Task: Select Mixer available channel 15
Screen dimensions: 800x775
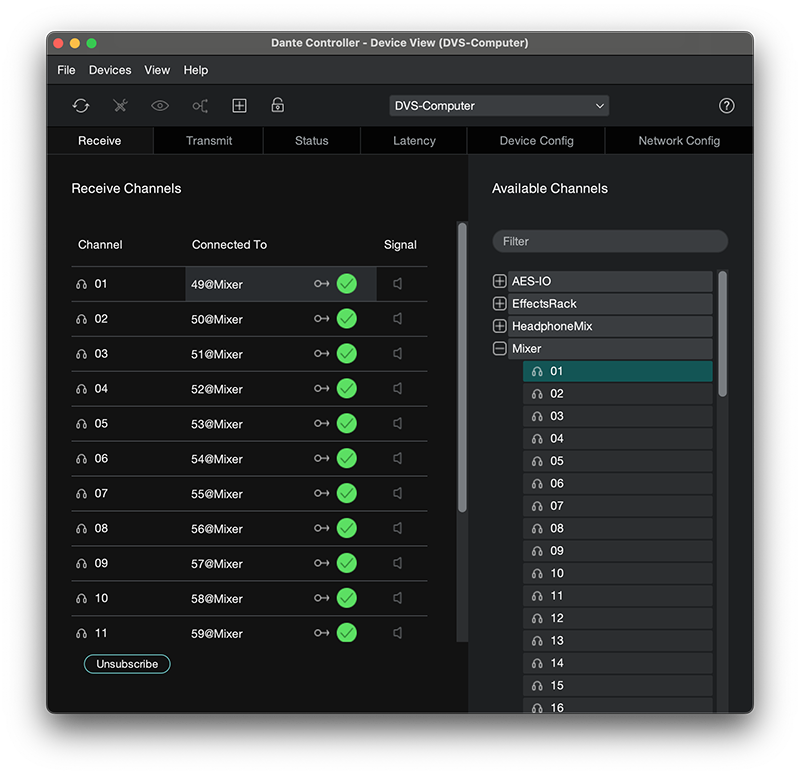Action: coord(617,686)
